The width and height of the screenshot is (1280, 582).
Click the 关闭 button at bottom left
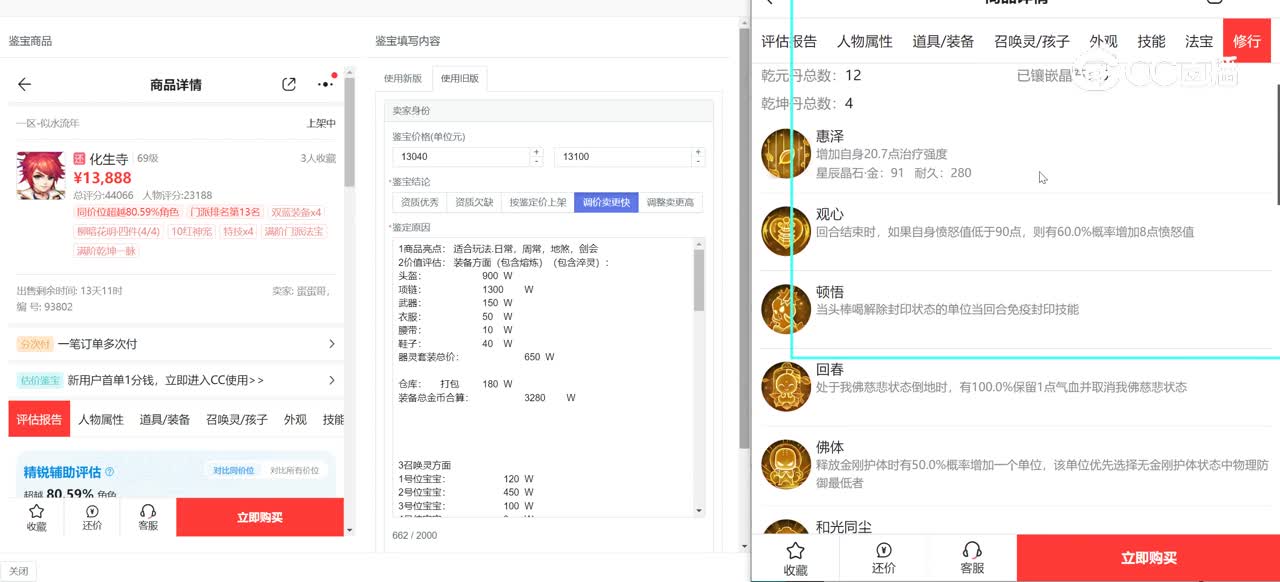pyautogui.click(x=19, y=571)
